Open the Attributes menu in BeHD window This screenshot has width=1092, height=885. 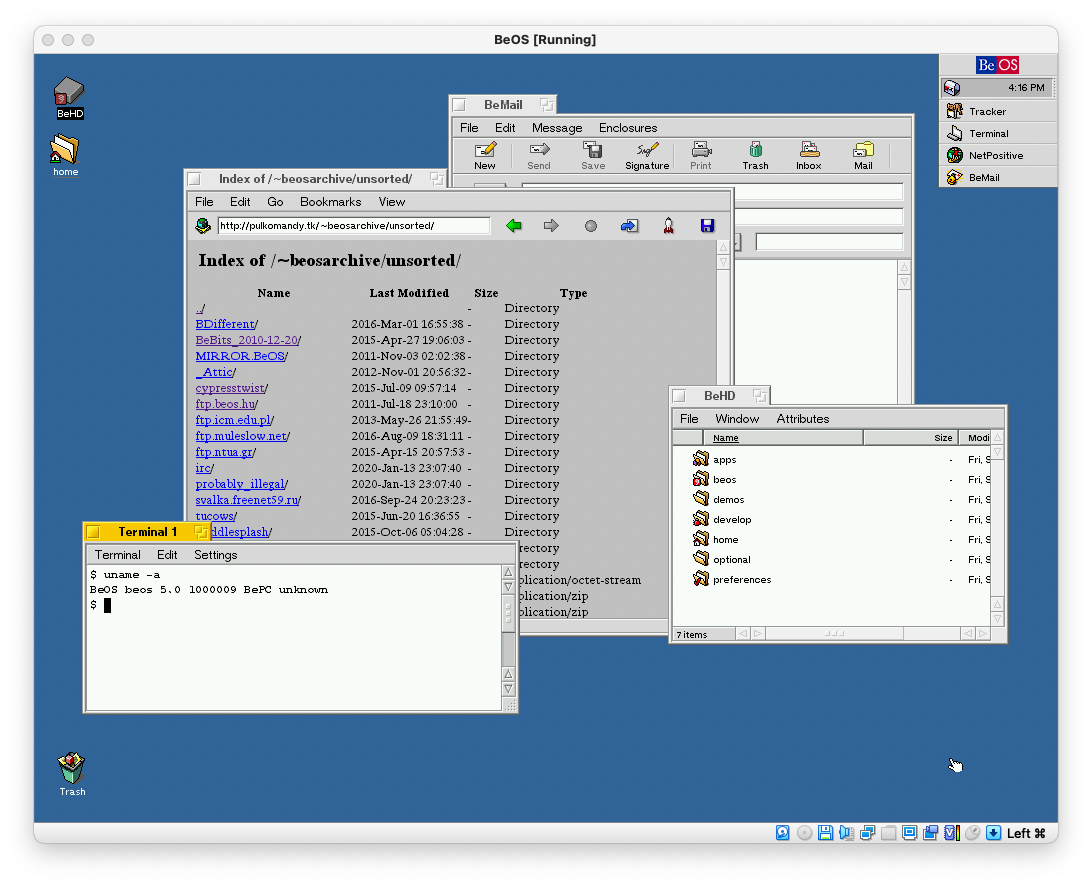[x=802, y=419]
